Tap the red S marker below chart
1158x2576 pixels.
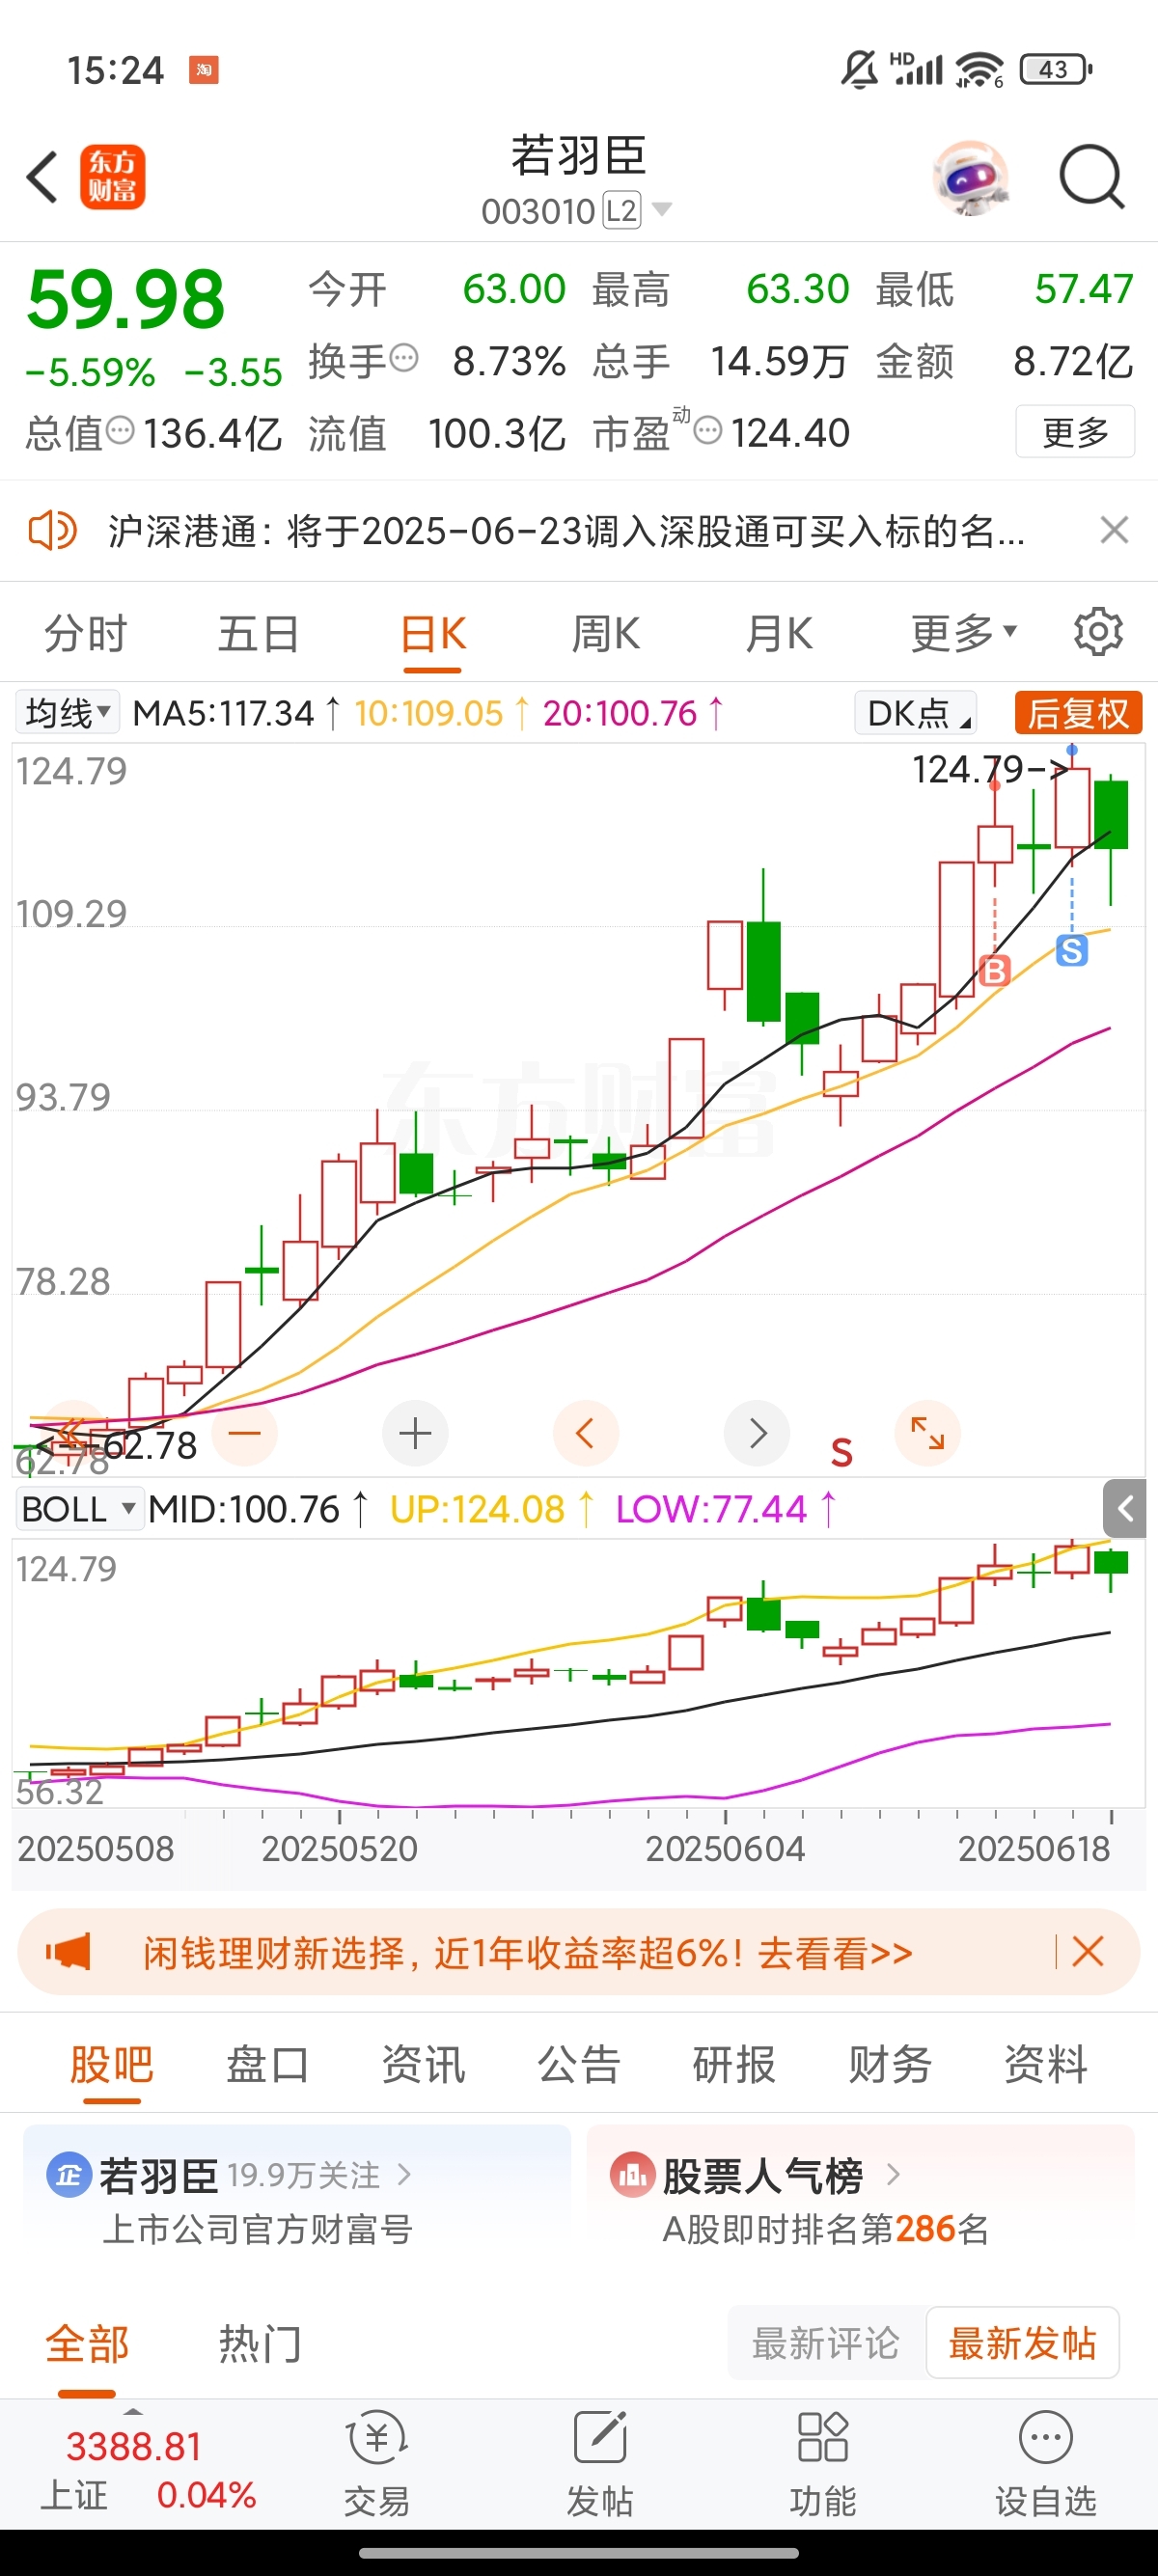(841, 1452)
